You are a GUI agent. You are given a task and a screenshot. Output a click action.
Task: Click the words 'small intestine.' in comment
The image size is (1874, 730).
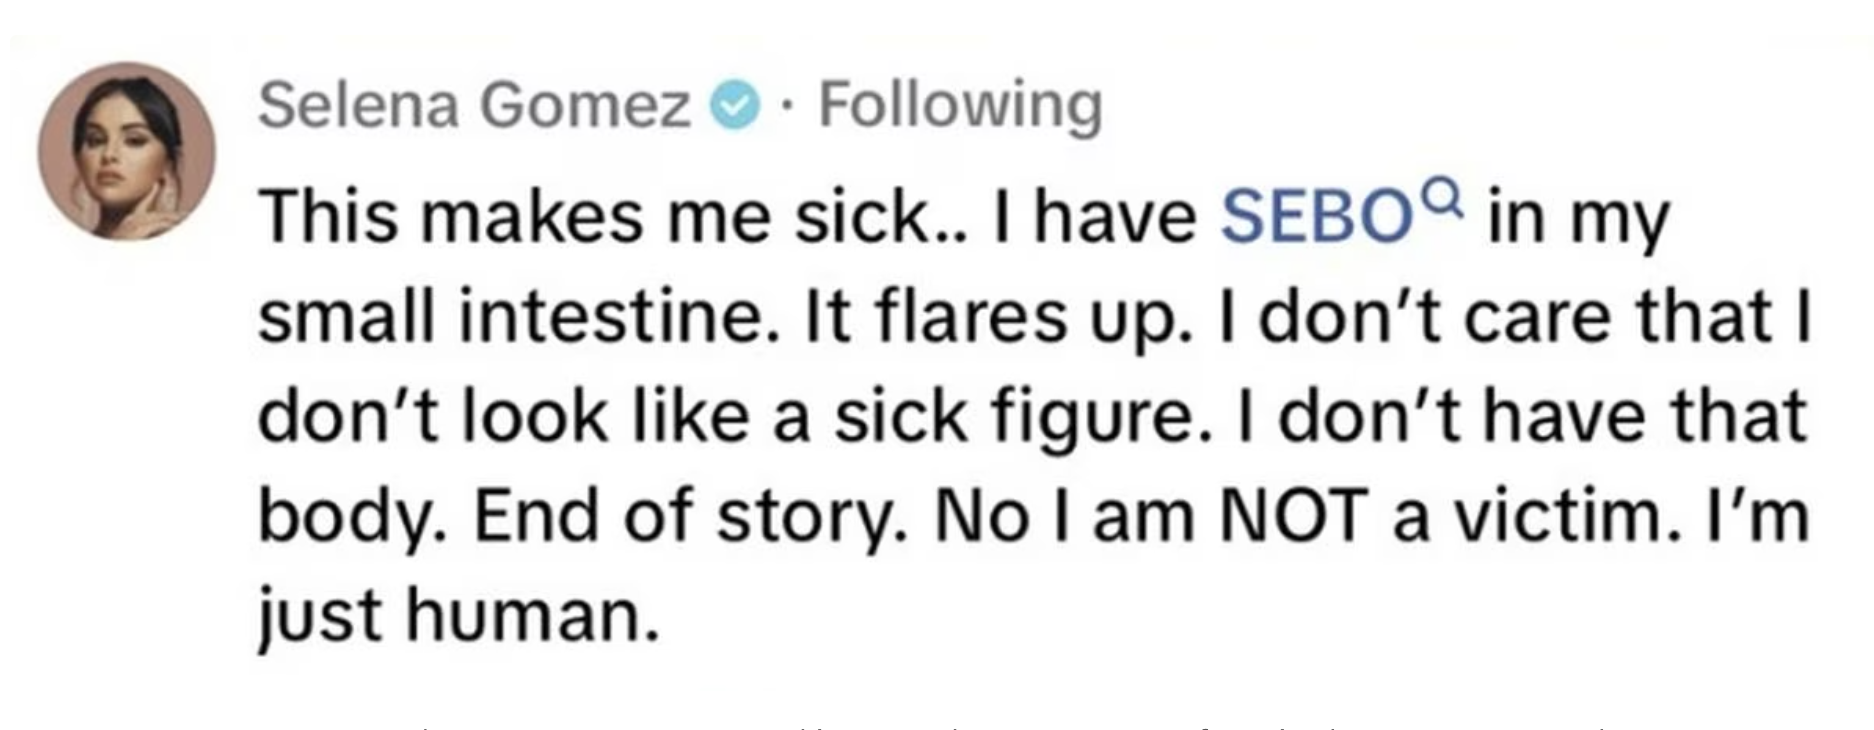click(x=509, y=316)
